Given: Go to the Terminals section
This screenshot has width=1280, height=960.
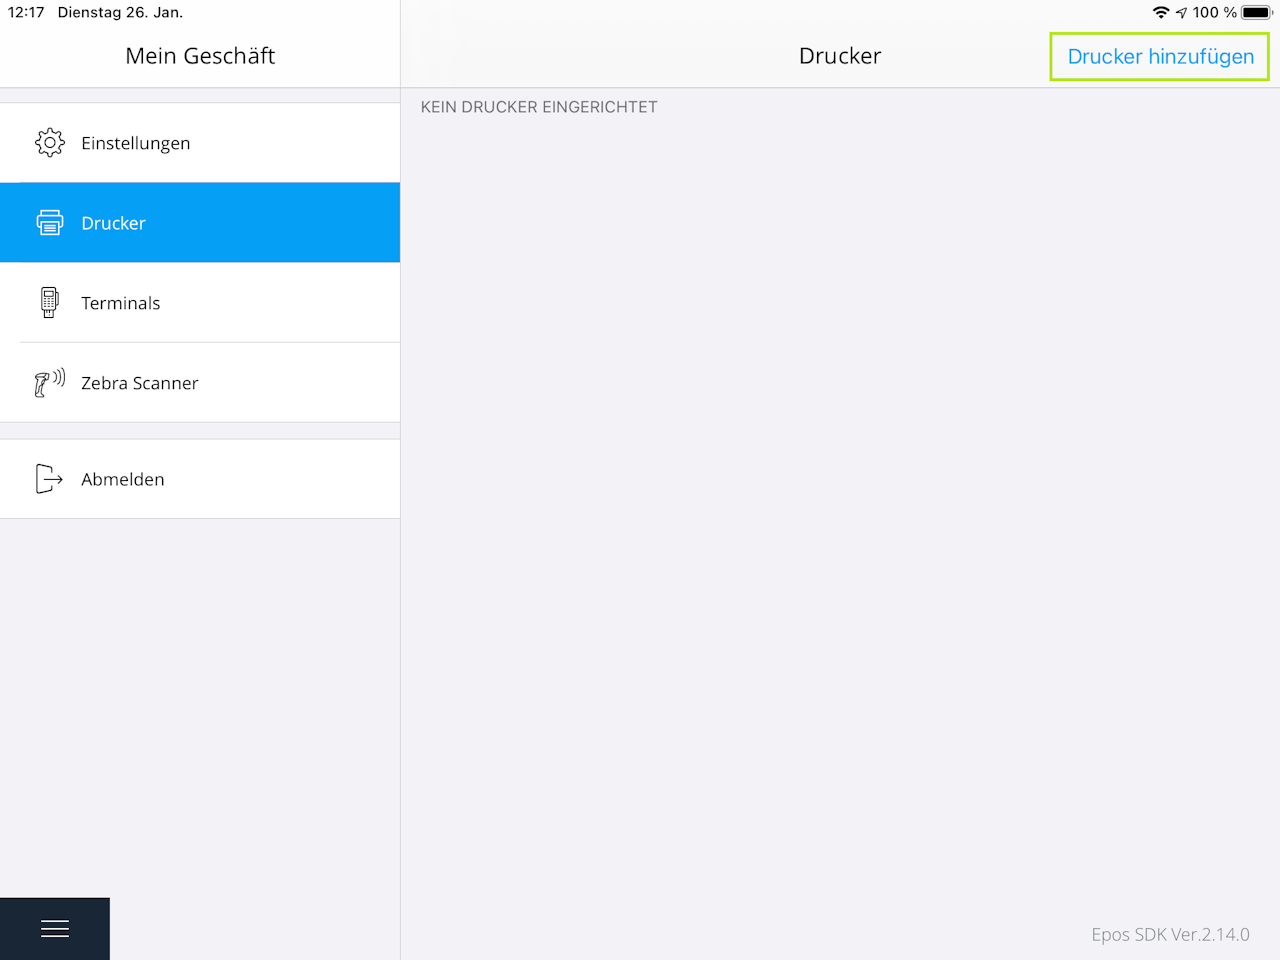Looking at the screenshot, I should click(200, 303).
